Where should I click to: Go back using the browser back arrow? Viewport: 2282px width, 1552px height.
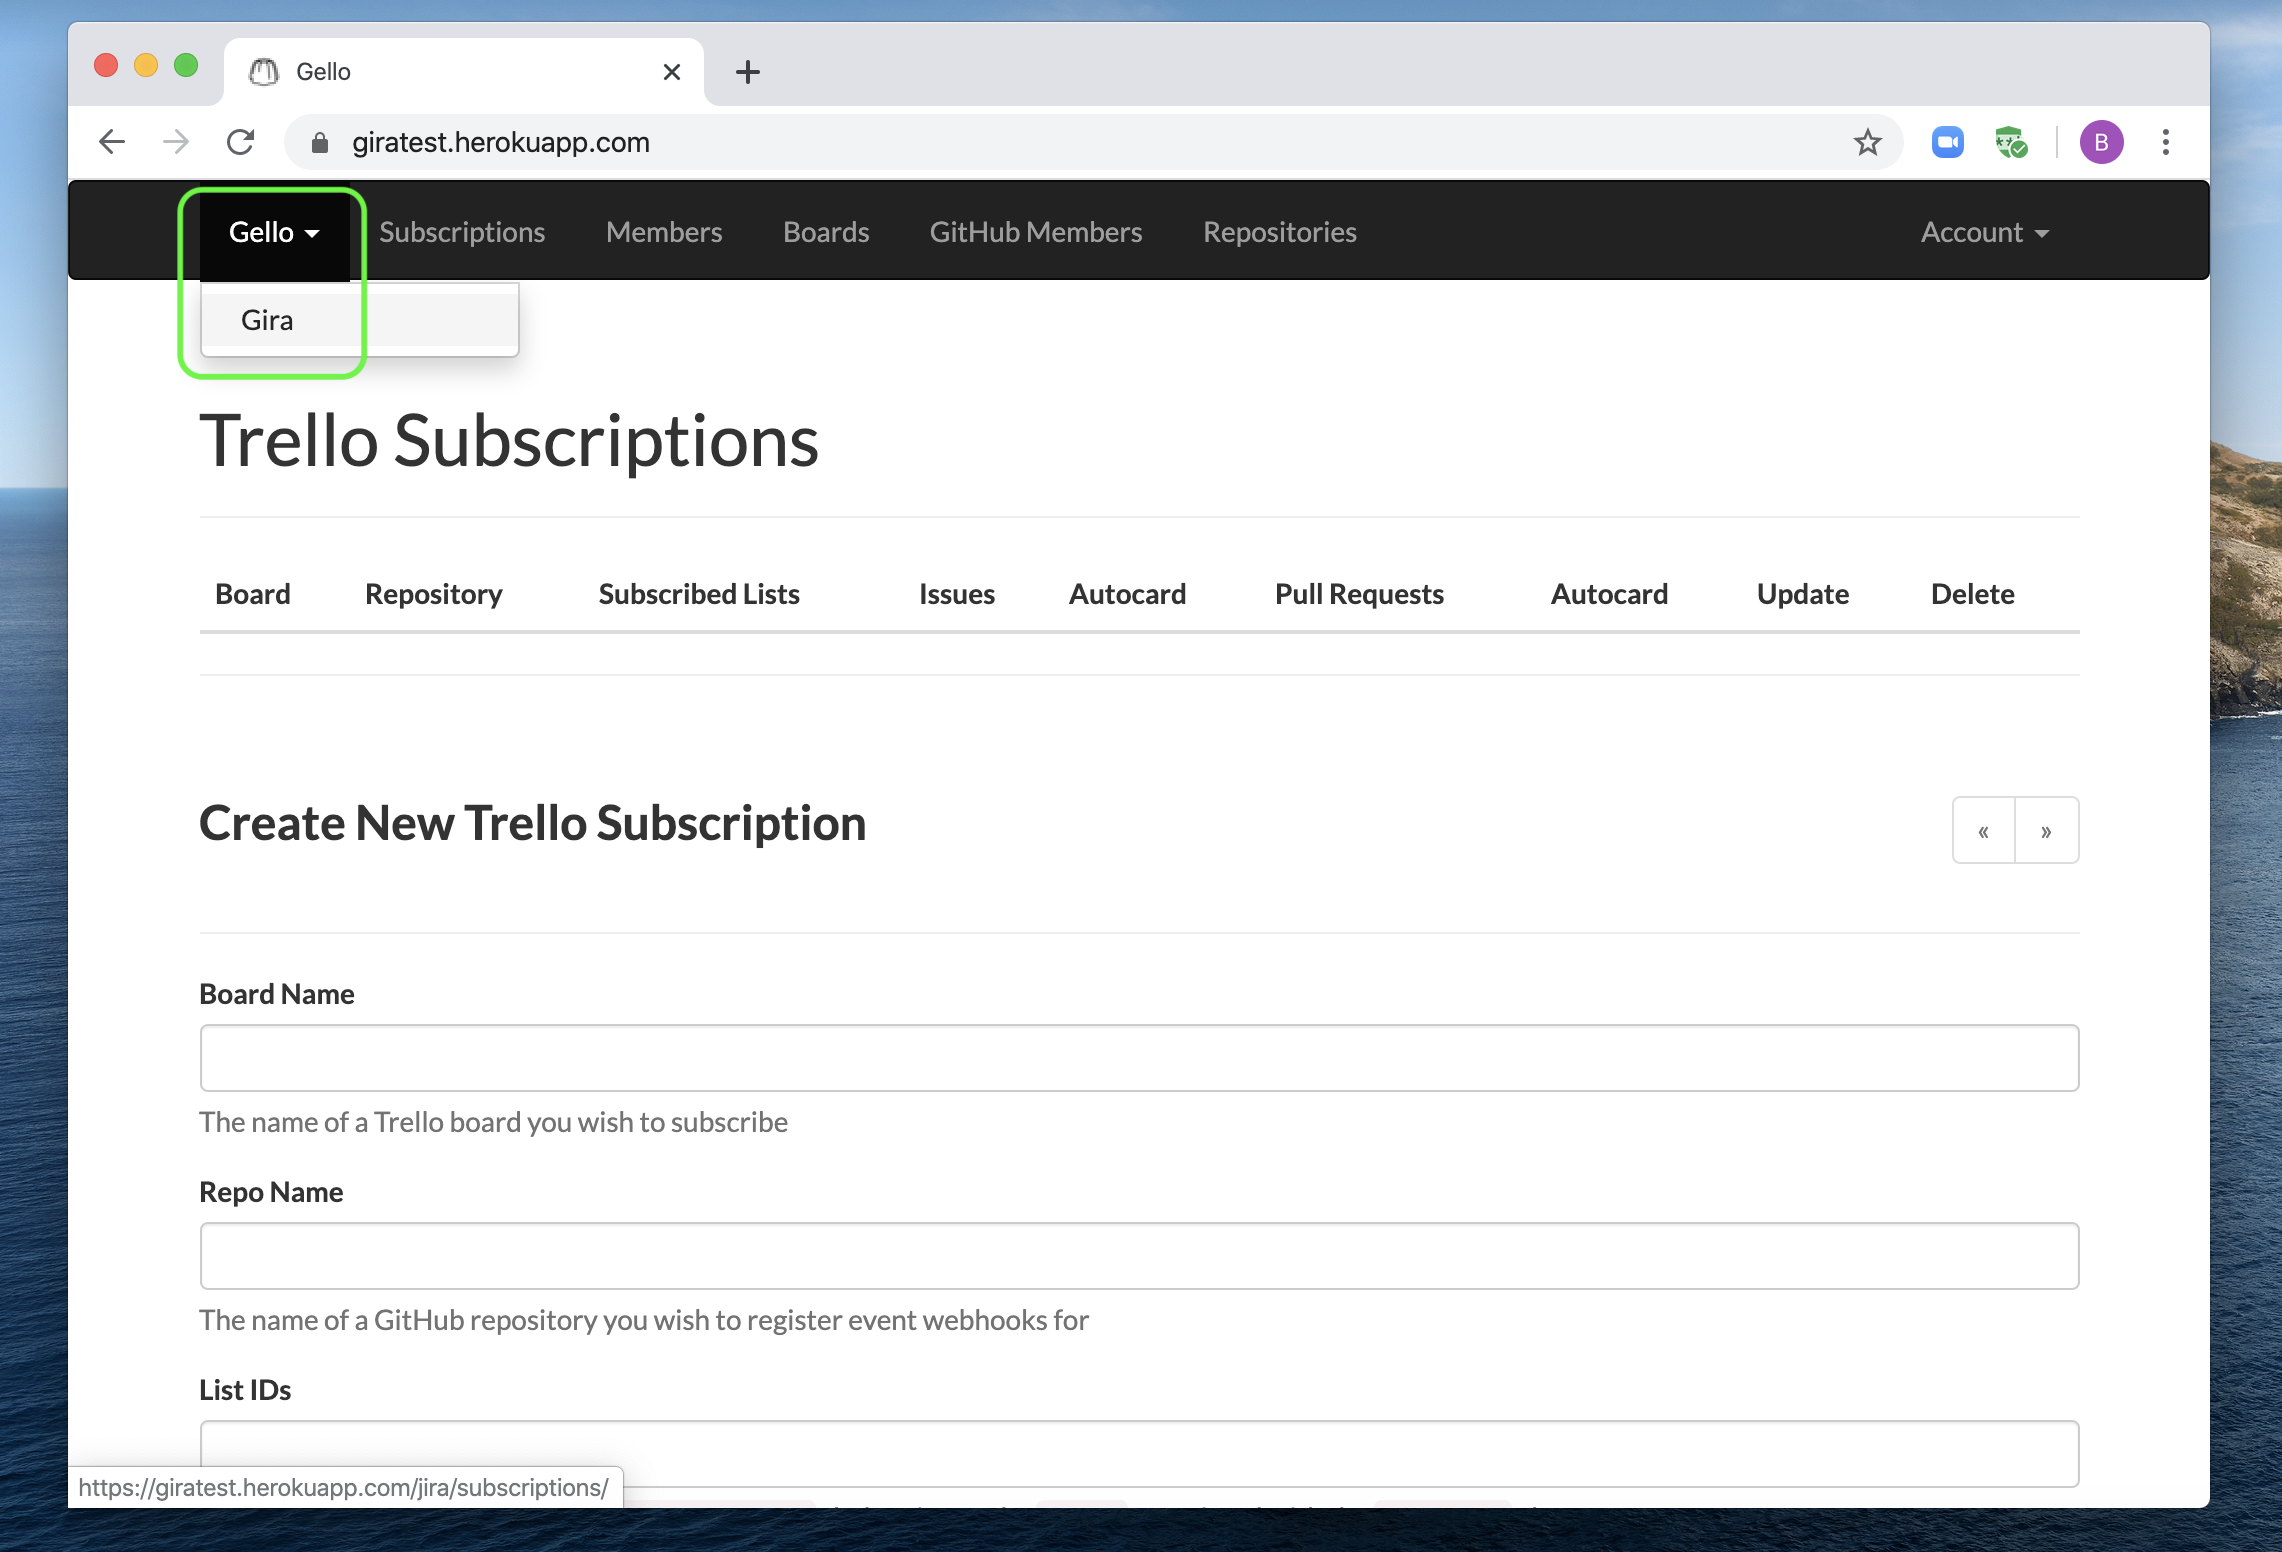tap(112, 142)
